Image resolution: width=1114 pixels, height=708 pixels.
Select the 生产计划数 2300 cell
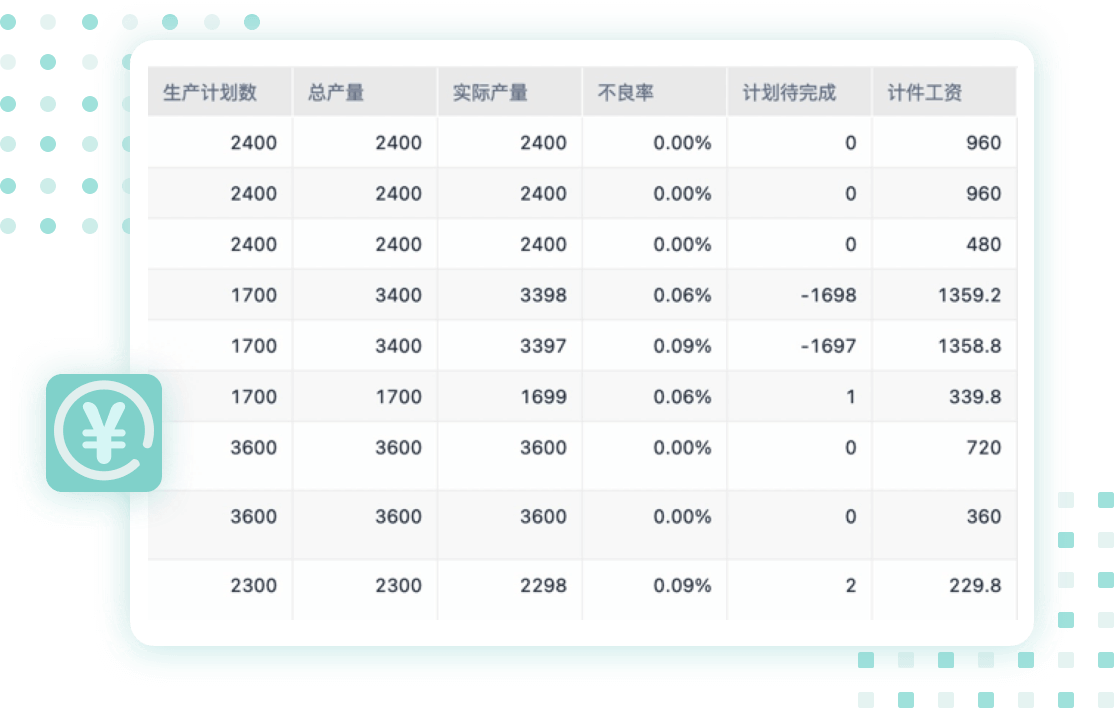(220, 589)
